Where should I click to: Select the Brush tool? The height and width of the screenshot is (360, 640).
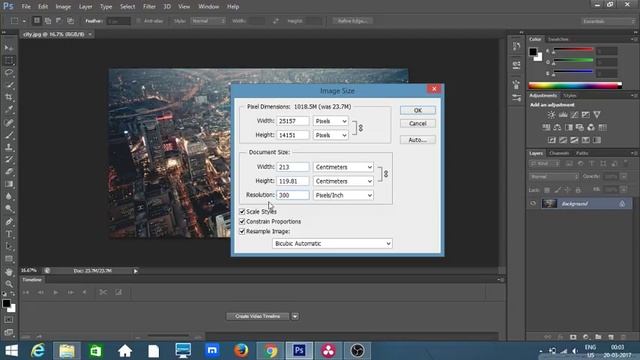click(9, 135)
